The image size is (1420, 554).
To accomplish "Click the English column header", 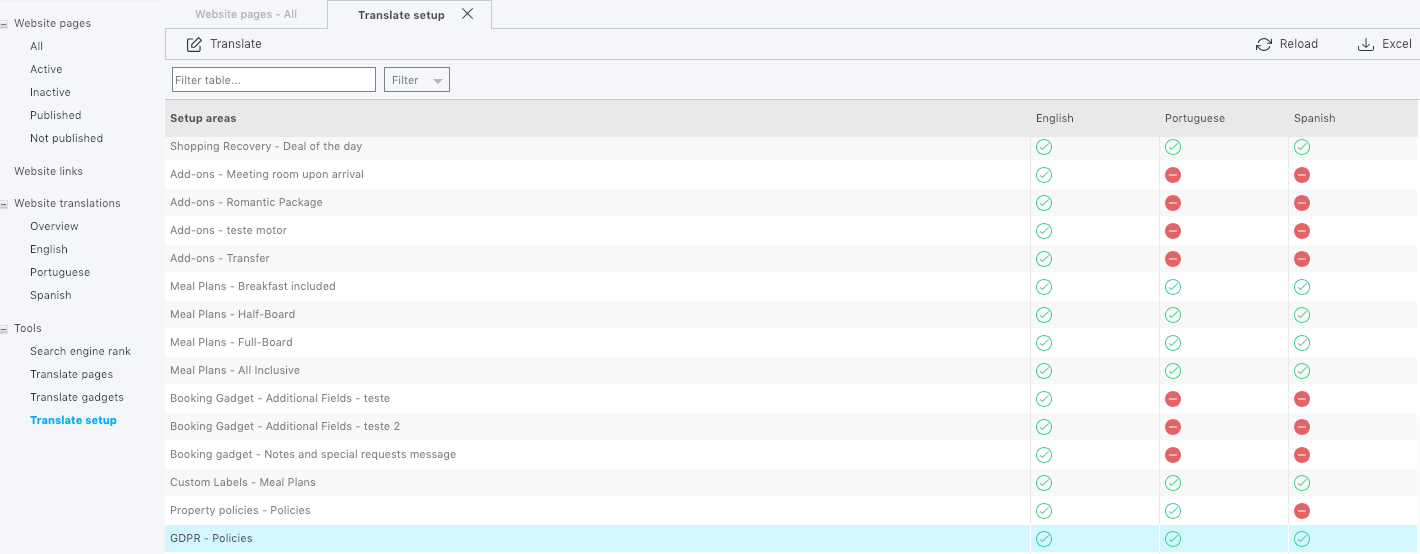I will (x=1055, y=118).
